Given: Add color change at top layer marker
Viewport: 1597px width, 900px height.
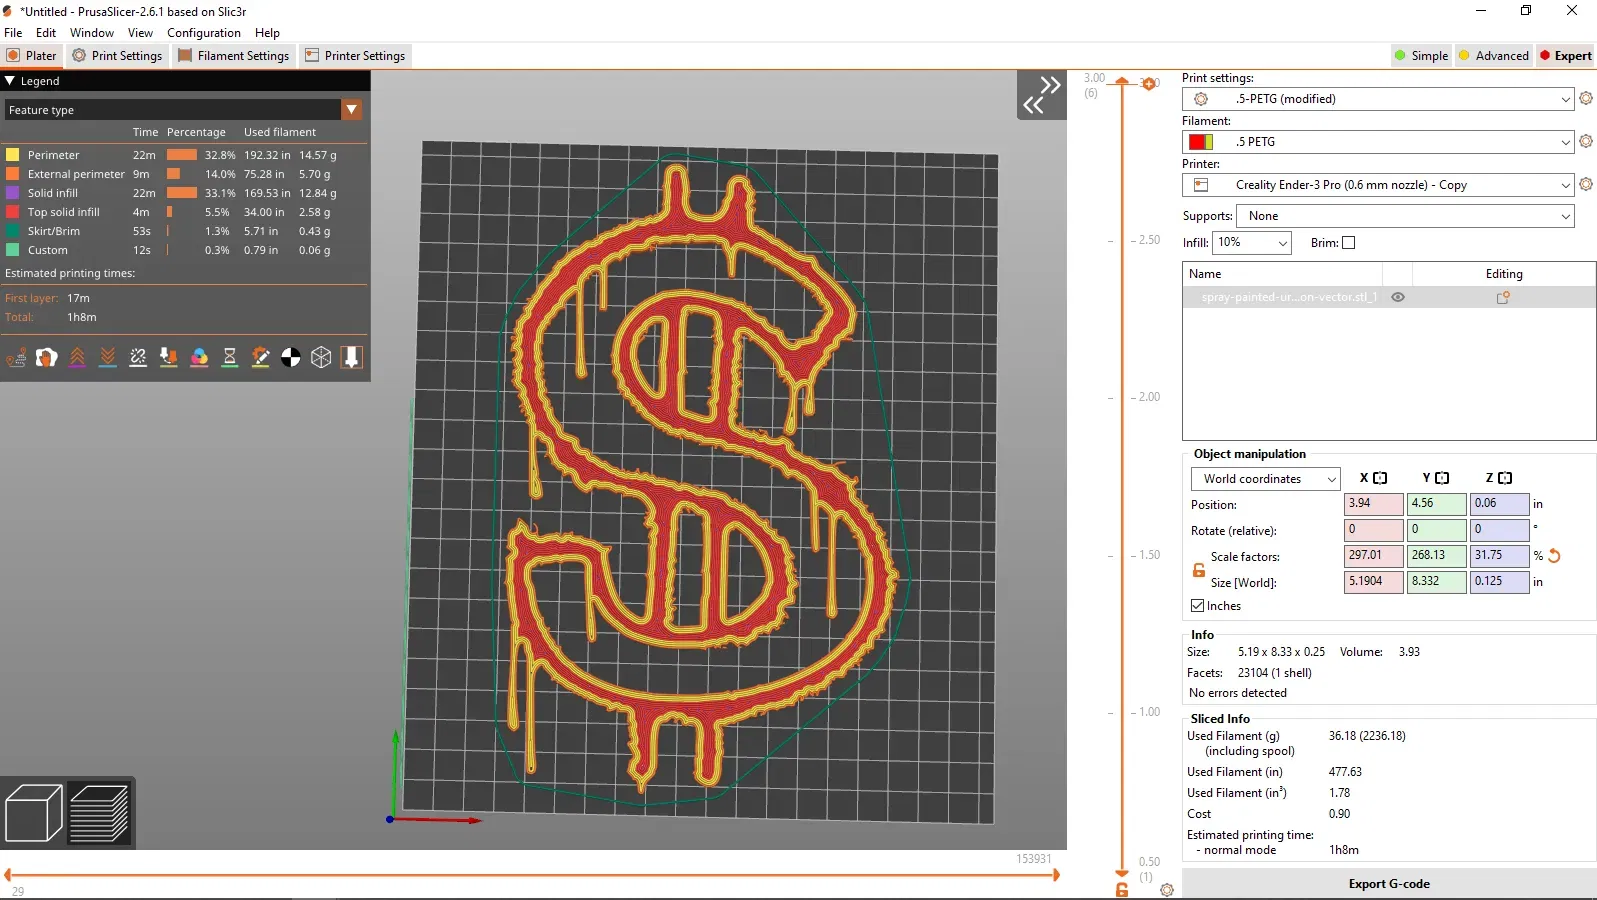Looking at the screenshot, I should [1149, 83].
